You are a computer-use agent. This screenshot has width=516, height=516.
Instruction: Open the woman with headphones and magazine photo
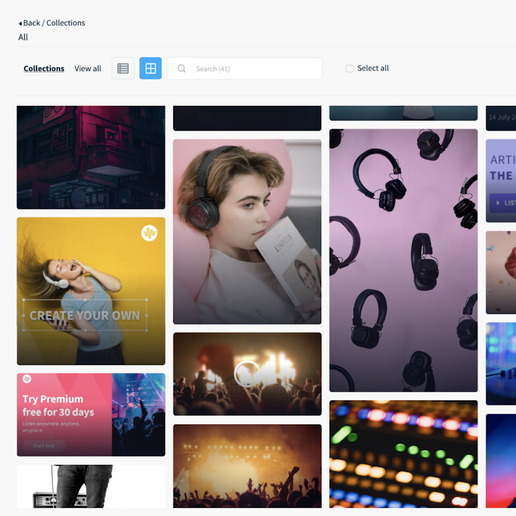pos(247,232)
